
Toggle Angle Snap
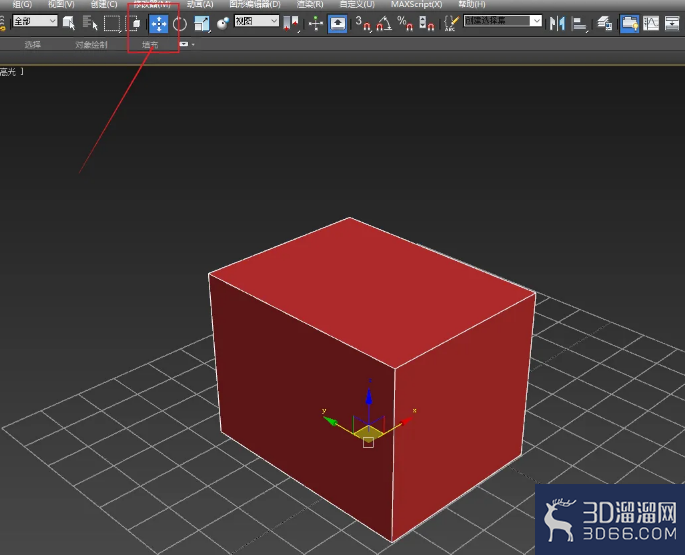pyautogui.click(x=384, y=23)
